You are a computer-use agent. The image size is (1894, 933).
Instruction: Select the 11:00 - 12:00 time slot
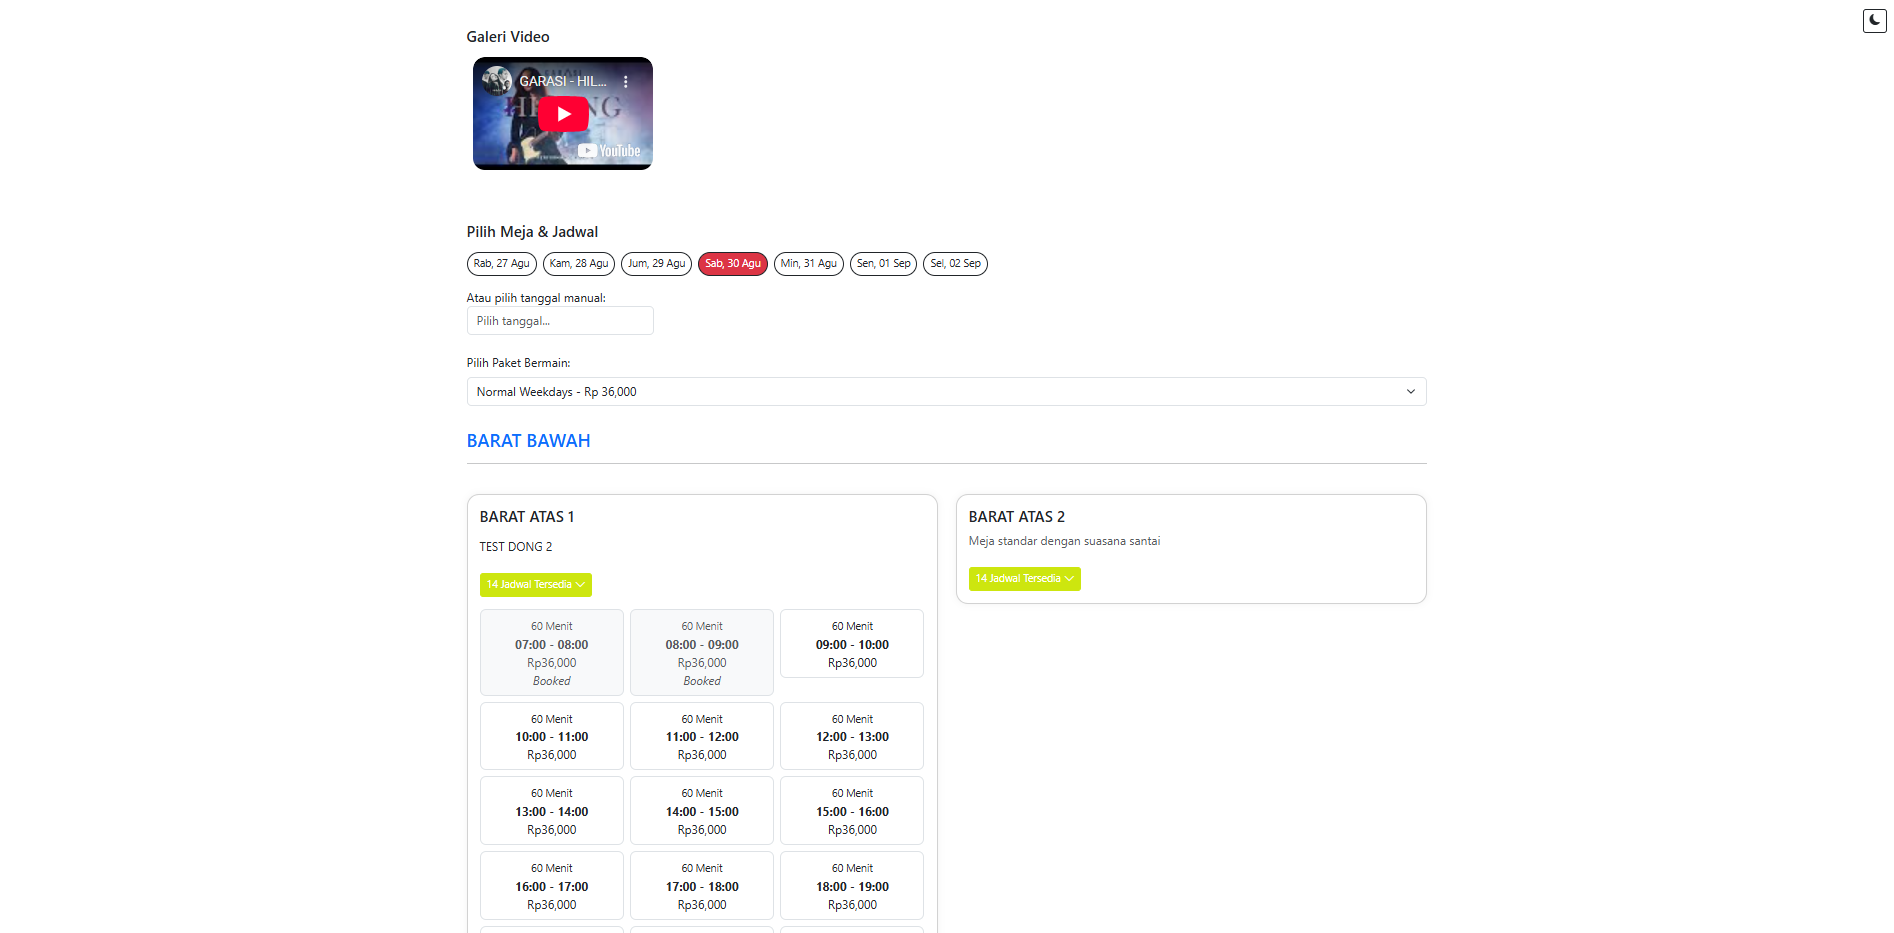[x=702, y=737]
